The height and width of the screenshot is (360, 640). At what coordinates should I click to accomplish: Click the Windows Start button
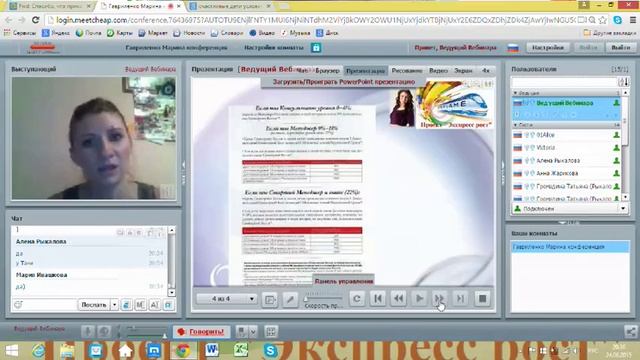(x=11, y=350)
